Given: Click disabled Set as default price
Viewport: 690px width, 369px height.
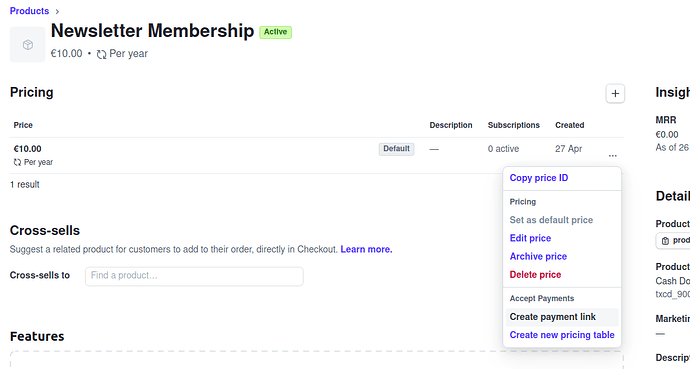Looking at the screenshot, I should (551, 220).
